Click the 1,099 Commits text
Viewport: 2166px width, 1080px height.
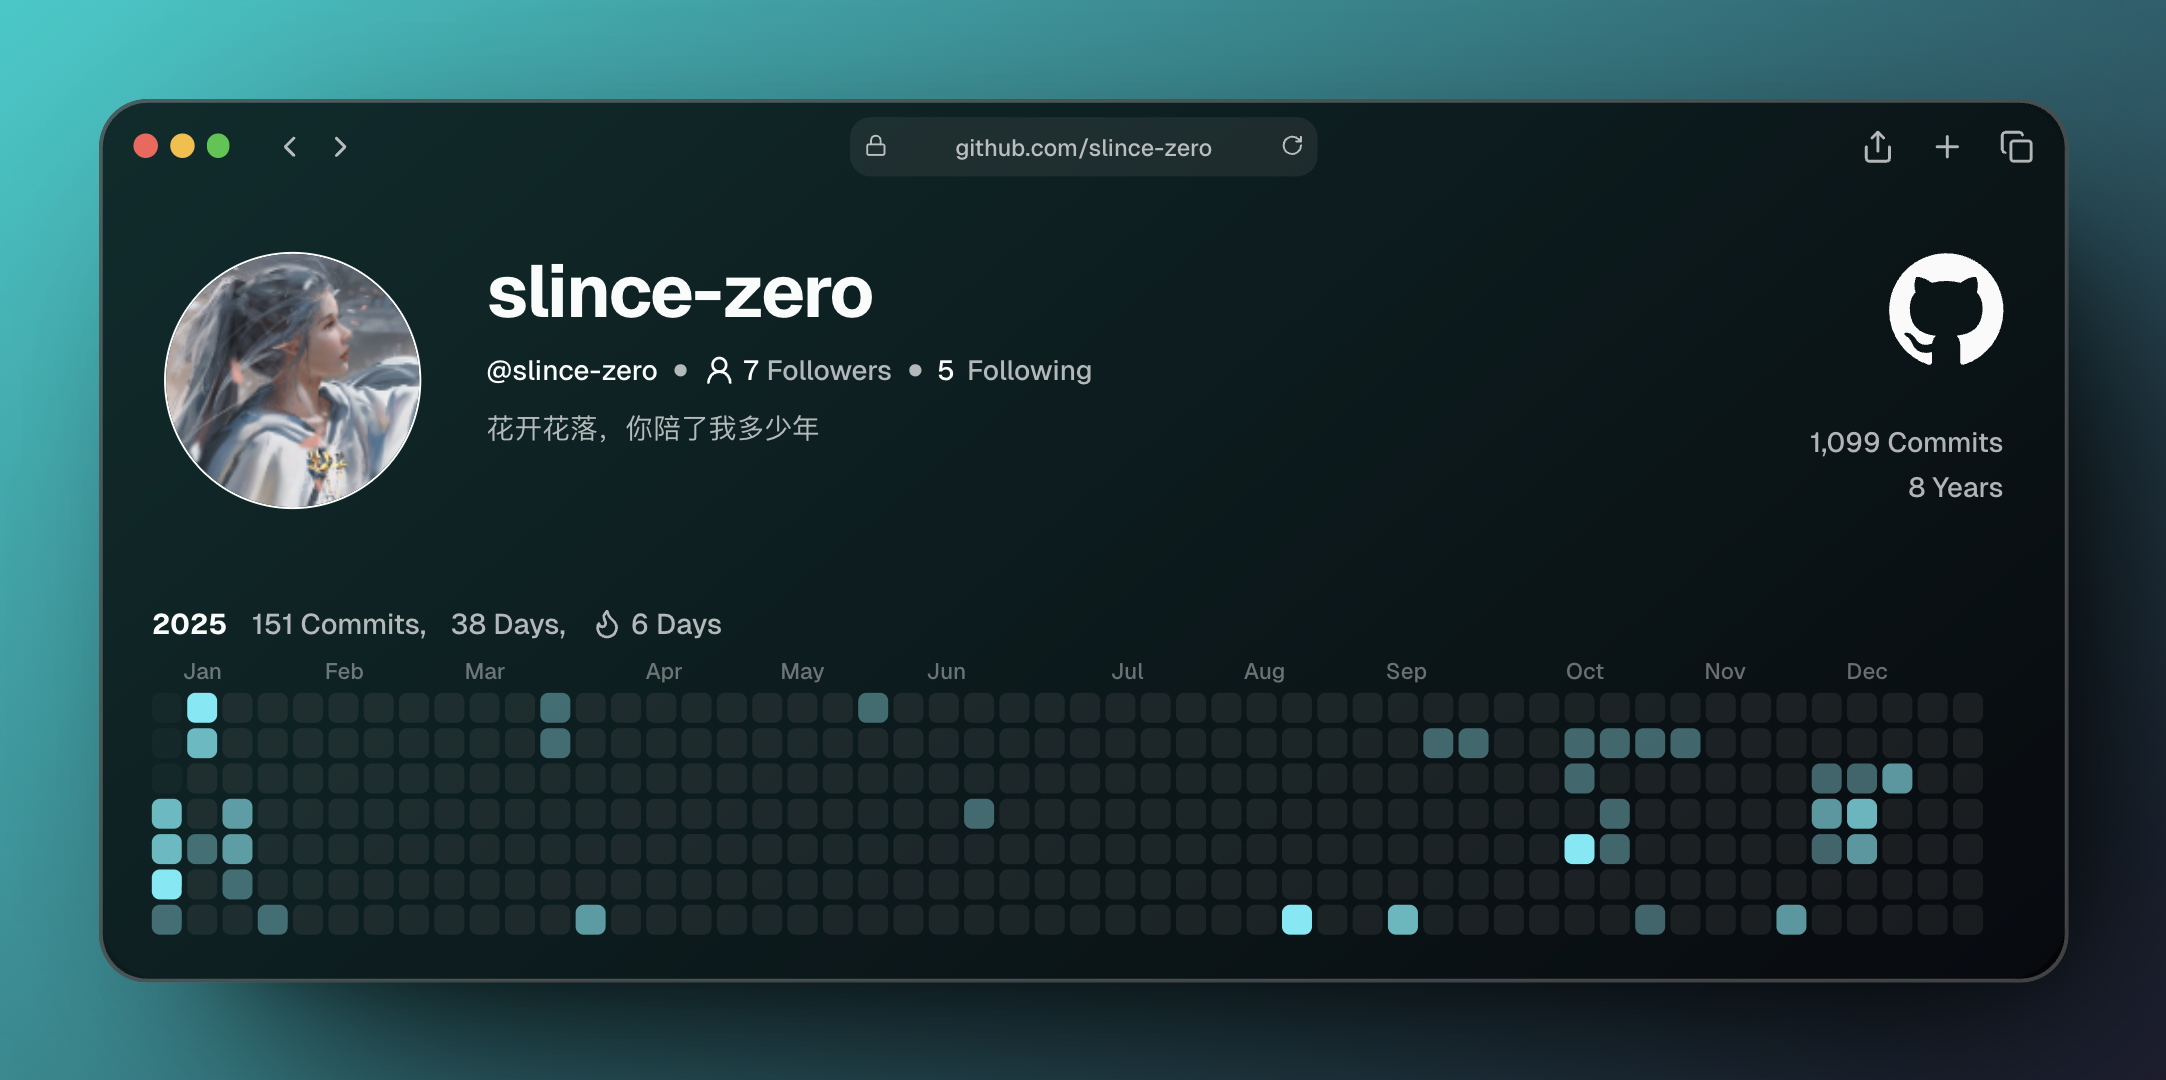[1905, 442]
